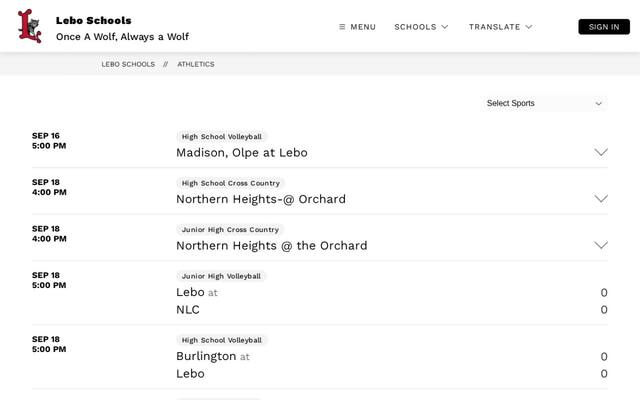The width and height of the screenshot is (640, 400).
Task: Click the Lebo Schools wolf logo
Action: coord(29,26)
